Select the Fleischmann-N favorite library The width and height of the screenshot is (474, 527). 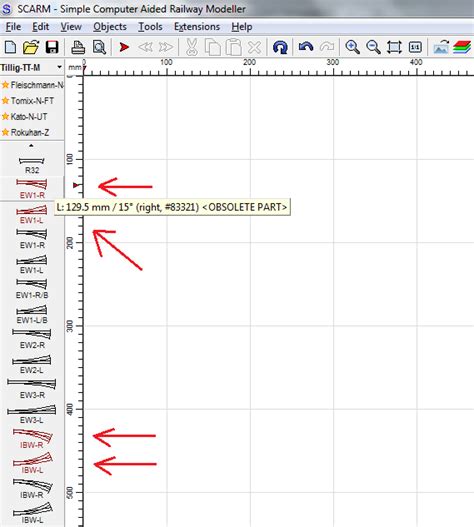click(32, 85)
